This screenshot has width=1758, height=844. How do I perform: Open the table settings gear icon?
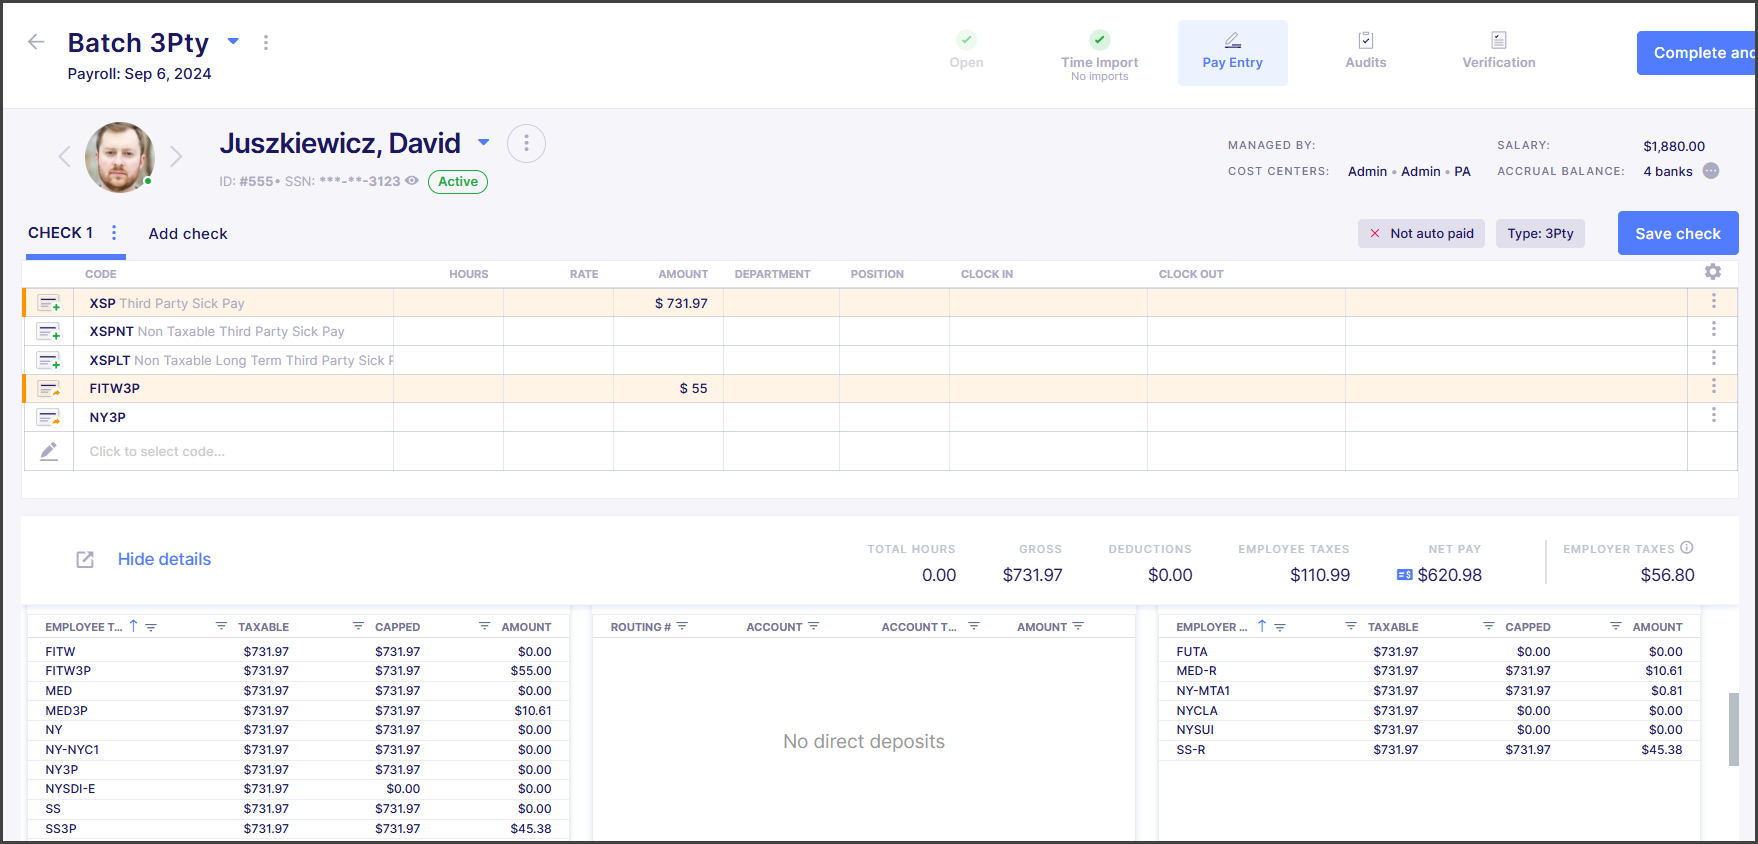[1712, 272]
